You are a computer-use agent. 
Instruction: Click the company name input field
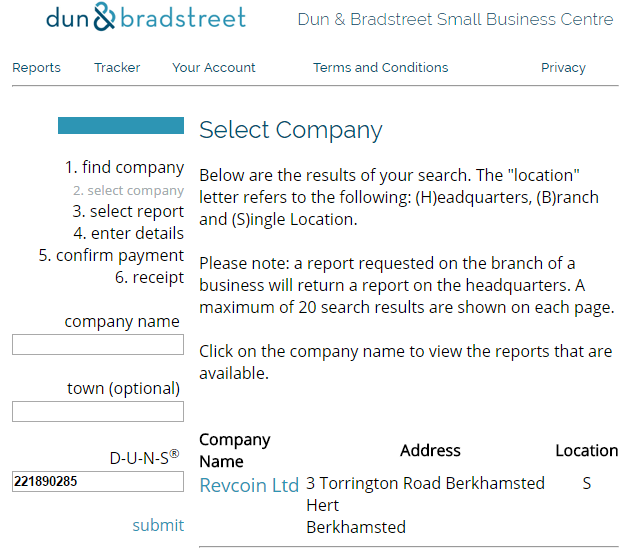click(x=98, y=345)
